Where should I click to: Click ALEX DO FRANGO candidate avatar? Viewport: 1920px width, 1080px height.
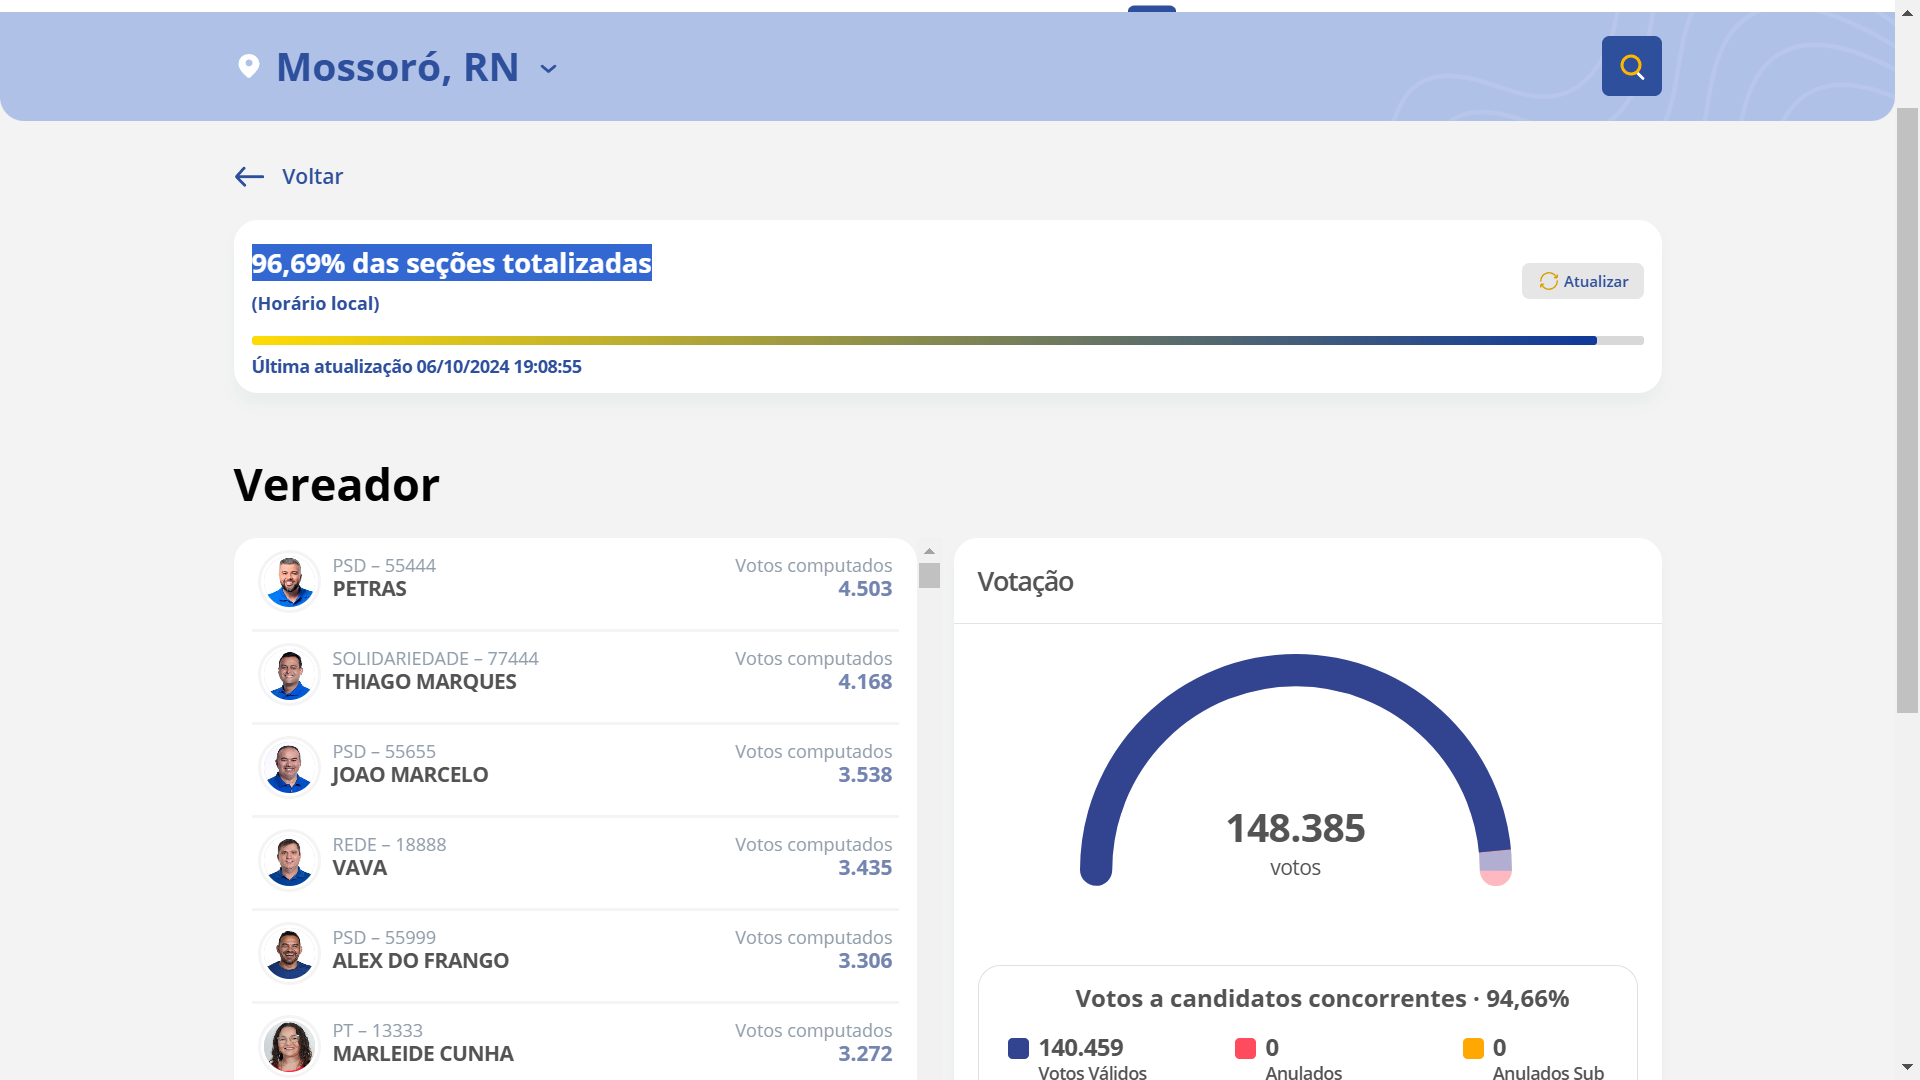289,953
